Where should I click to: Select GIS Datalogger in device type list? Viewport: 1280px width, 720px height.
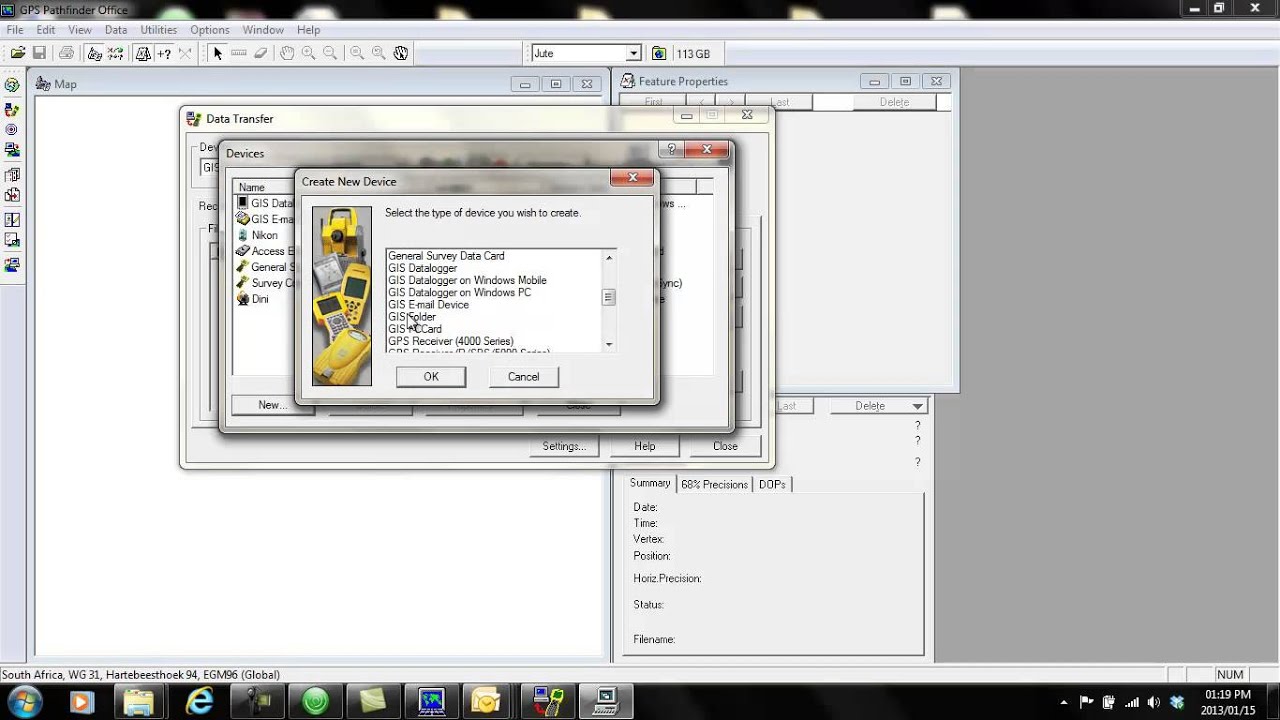[x=422, y=268]
